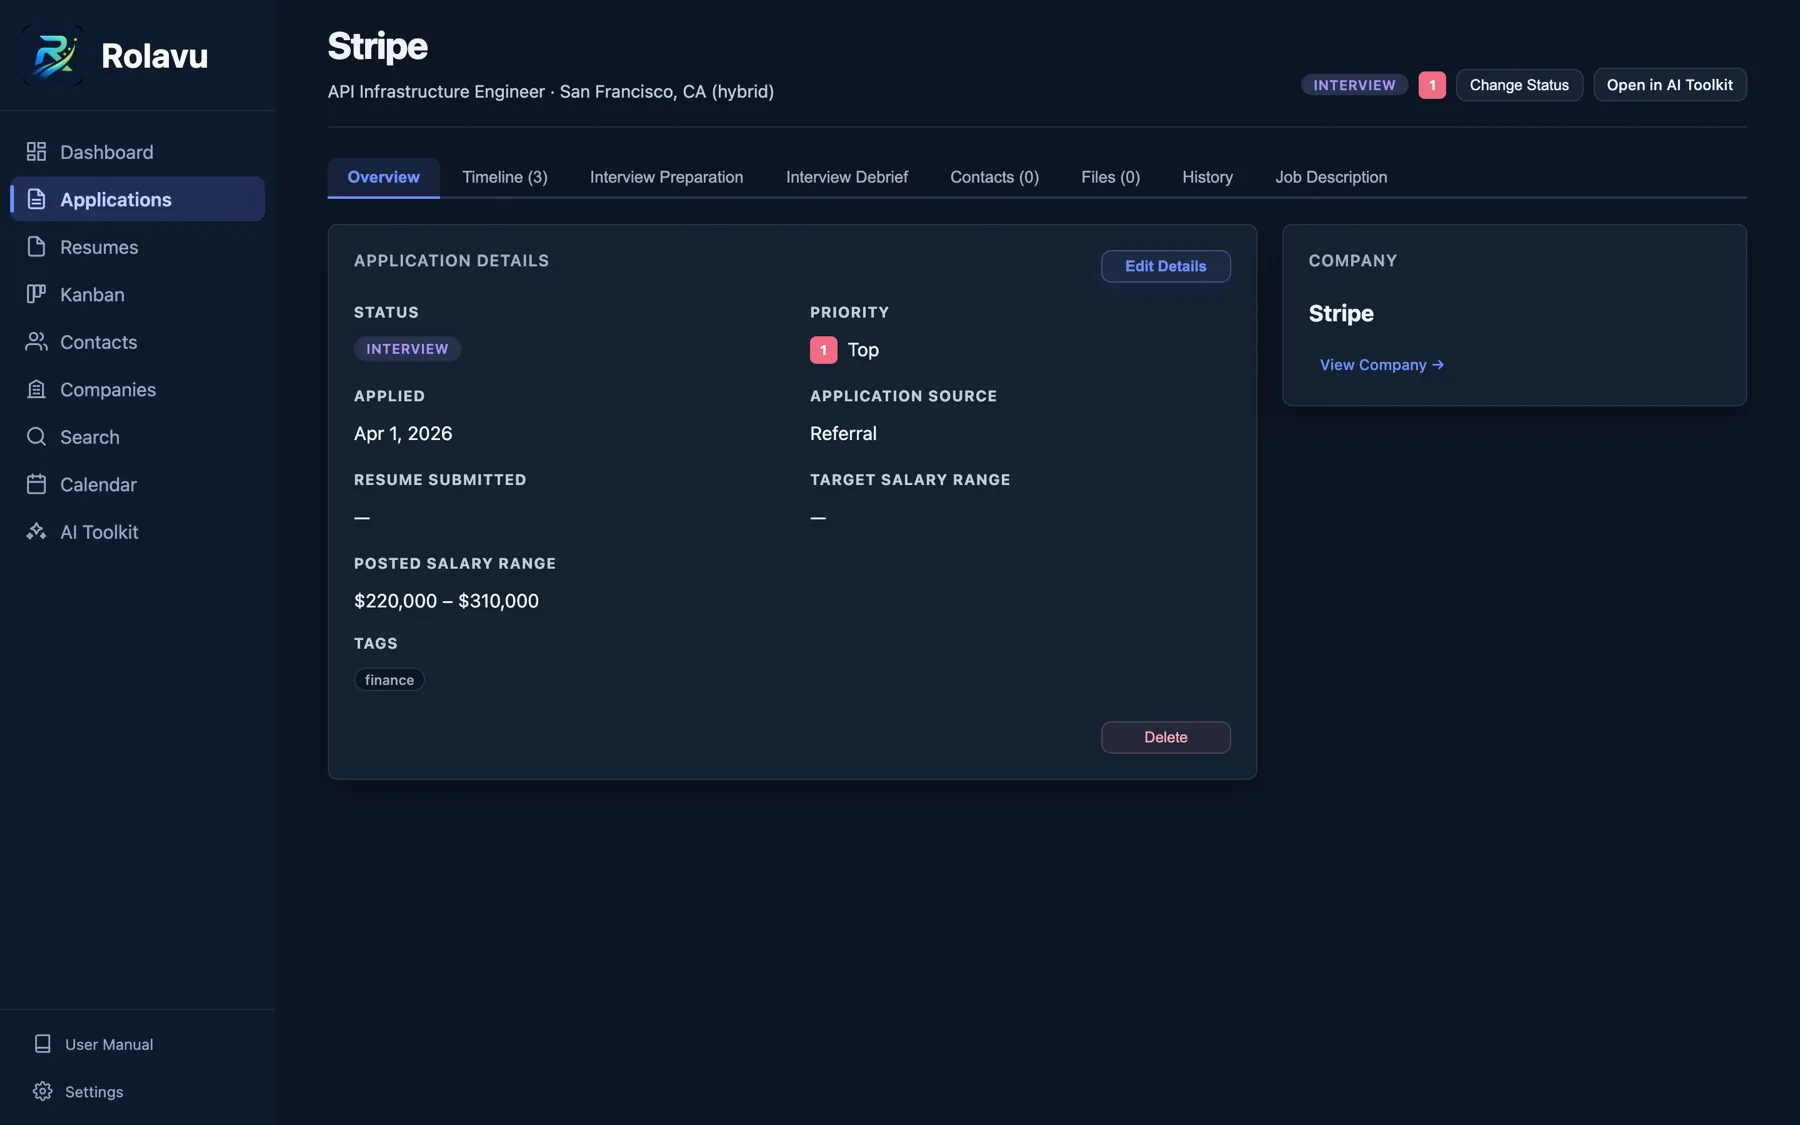Open the Change Status dropdown

click(1518, 85)
